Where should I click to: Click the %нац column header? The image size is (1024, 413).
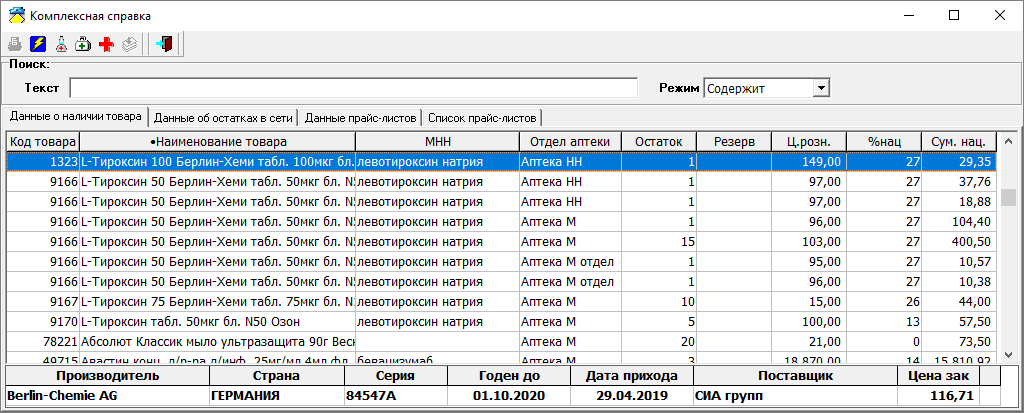[884, 142]
